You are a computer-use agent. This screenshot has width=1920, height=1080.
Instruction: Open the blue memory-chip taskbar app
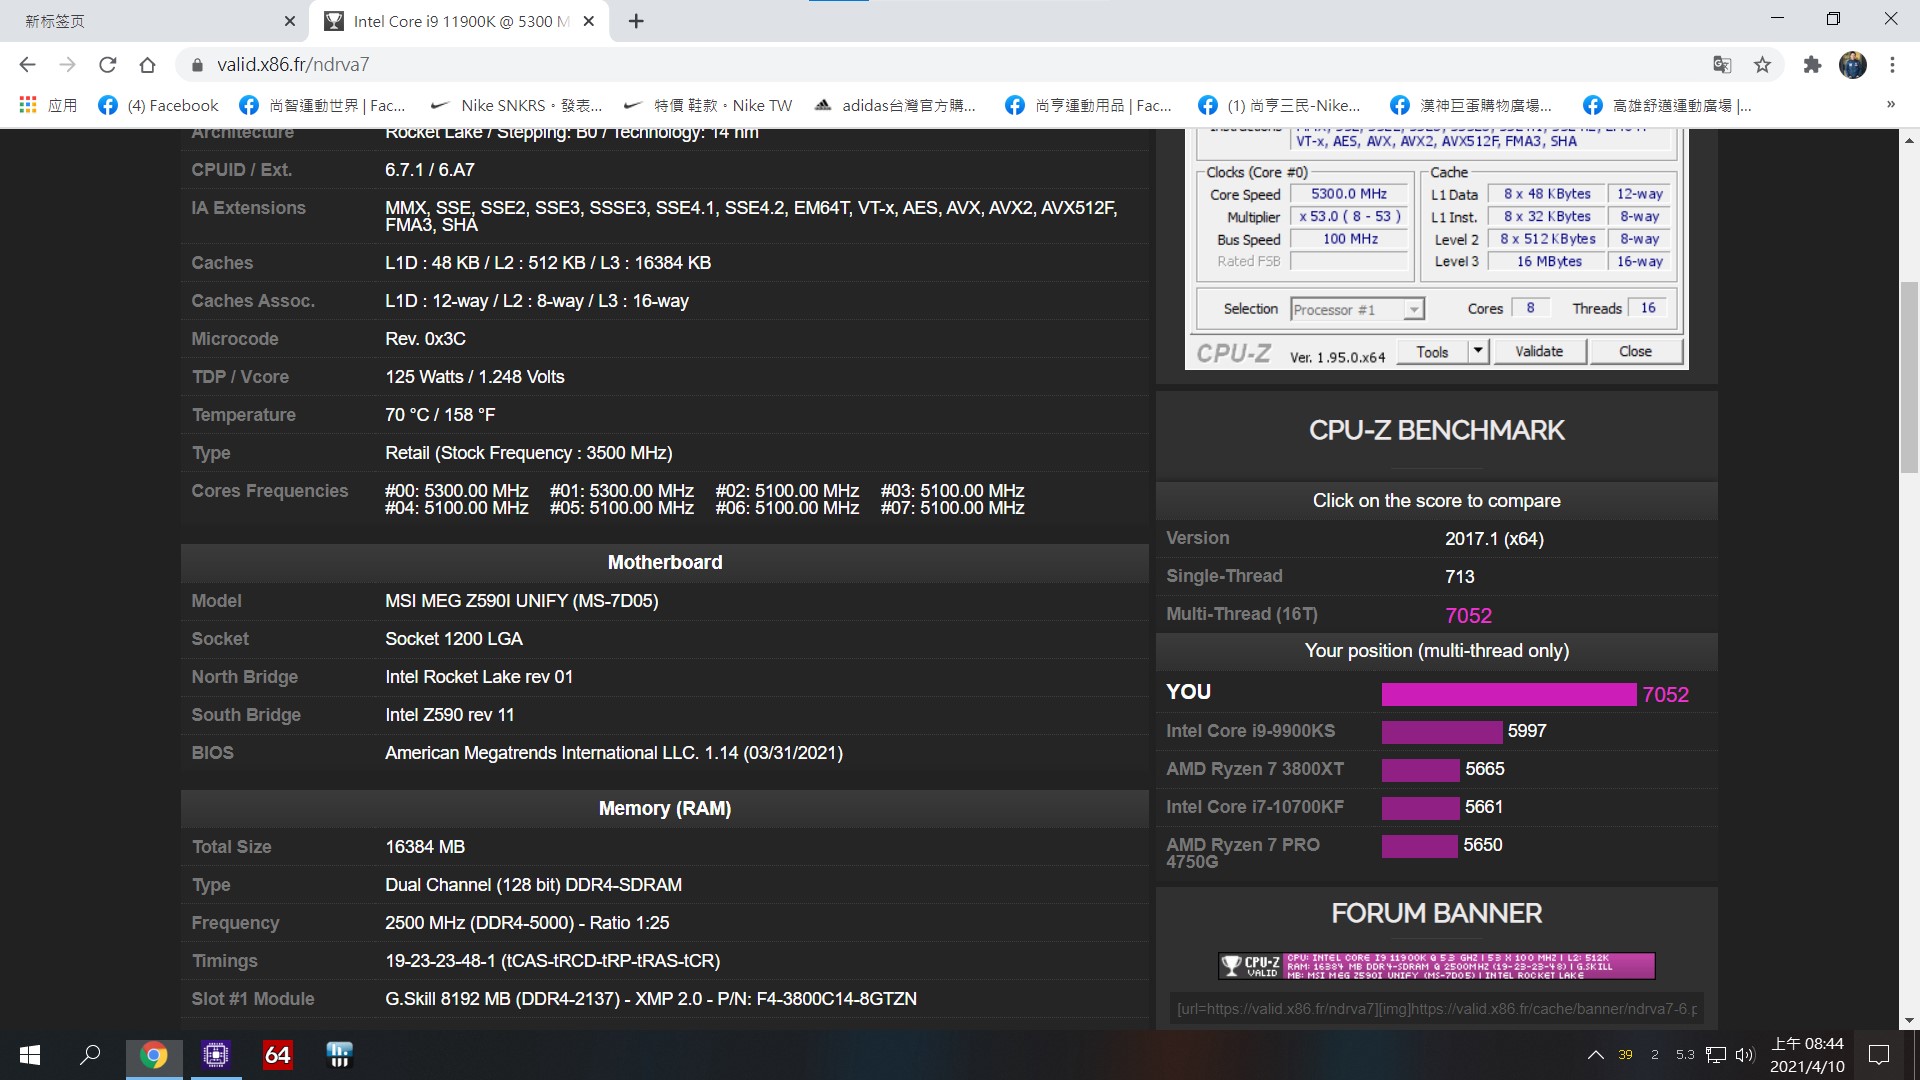tap(339, 1055)
